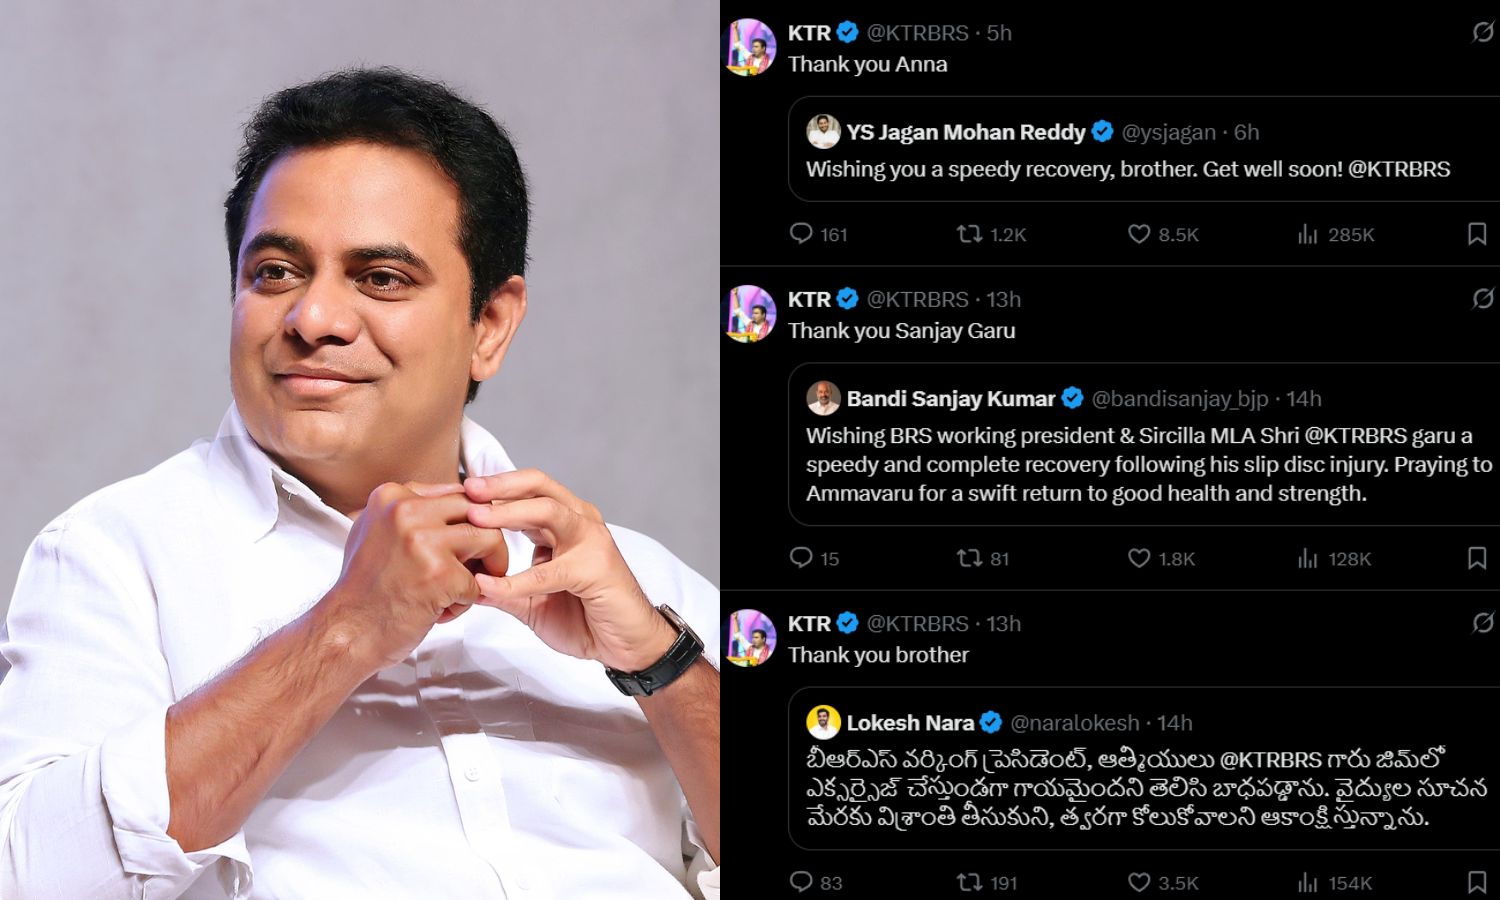
Task: Open Grok icon on the first tweet
Action: coord(1482,33)
